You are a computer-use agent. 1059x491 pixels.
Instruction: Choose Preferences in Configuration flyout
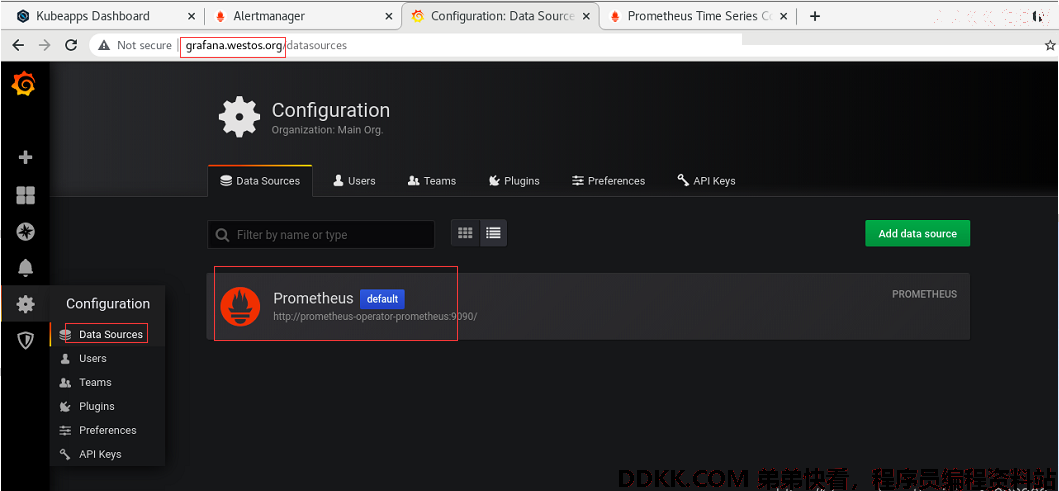click(107, 430)
